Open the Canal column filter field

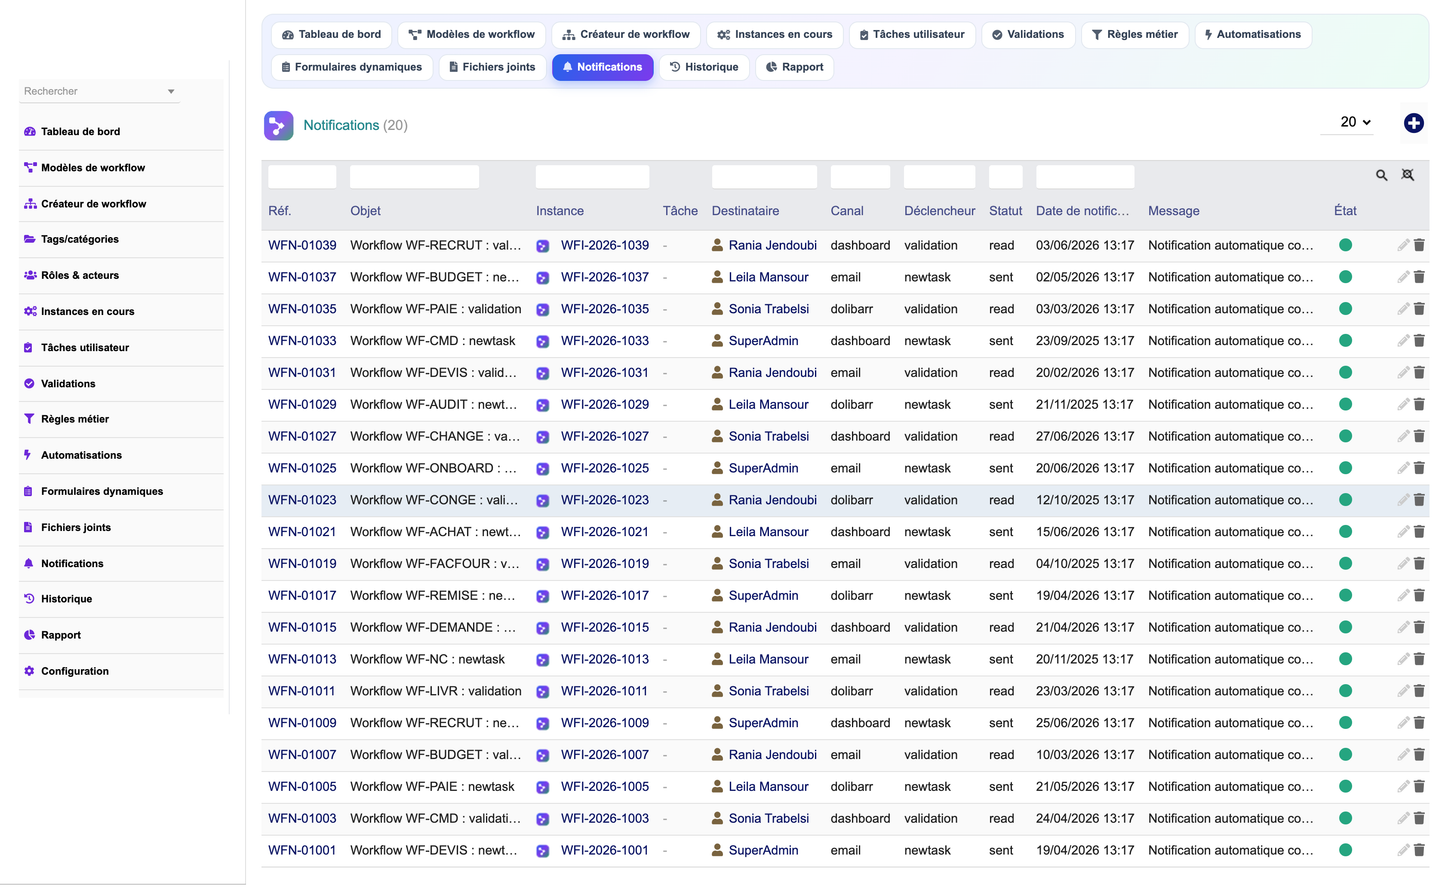pyautogui.click(x=860, y=177)
